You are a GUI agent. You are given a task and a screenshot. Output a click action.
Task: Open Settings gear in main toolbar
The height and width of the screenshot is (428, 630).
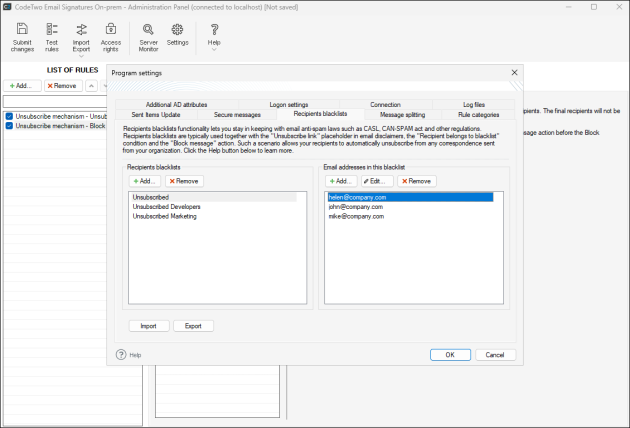[x=177, y=35]
